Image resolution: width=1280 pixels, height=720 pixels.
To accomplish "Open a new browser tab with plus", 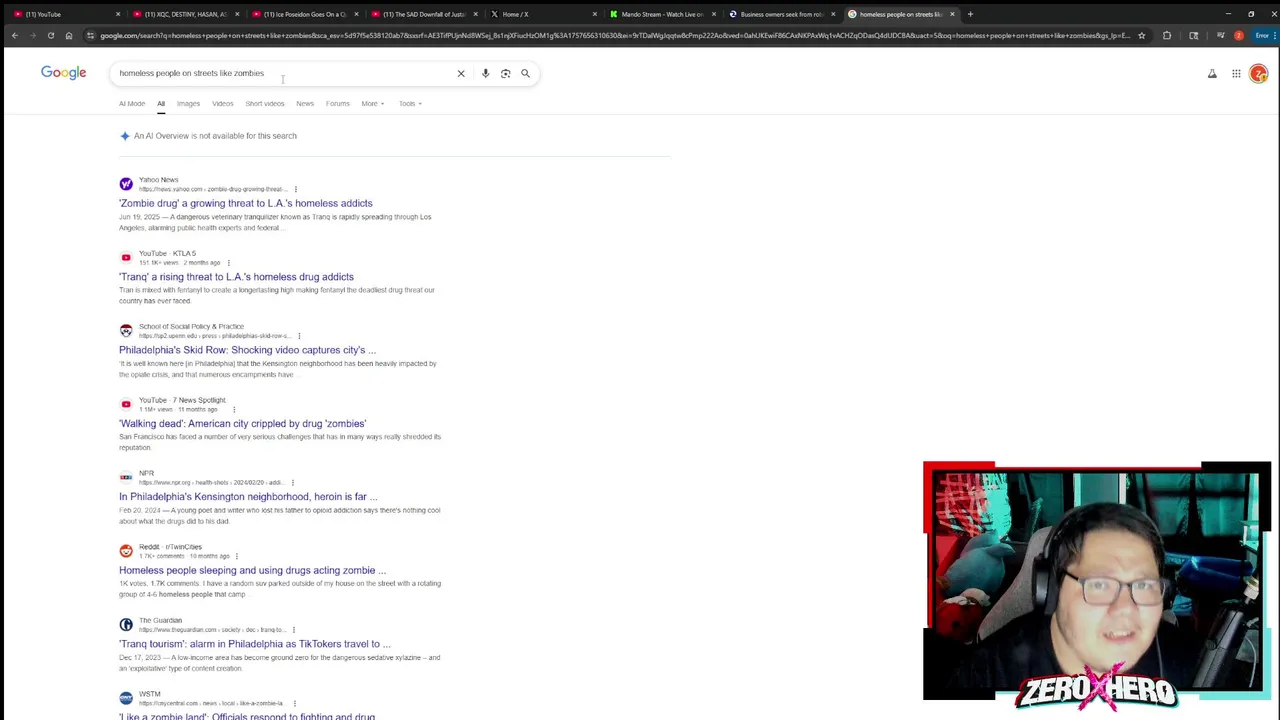I will pyautogui.click(x=970, y=14).
